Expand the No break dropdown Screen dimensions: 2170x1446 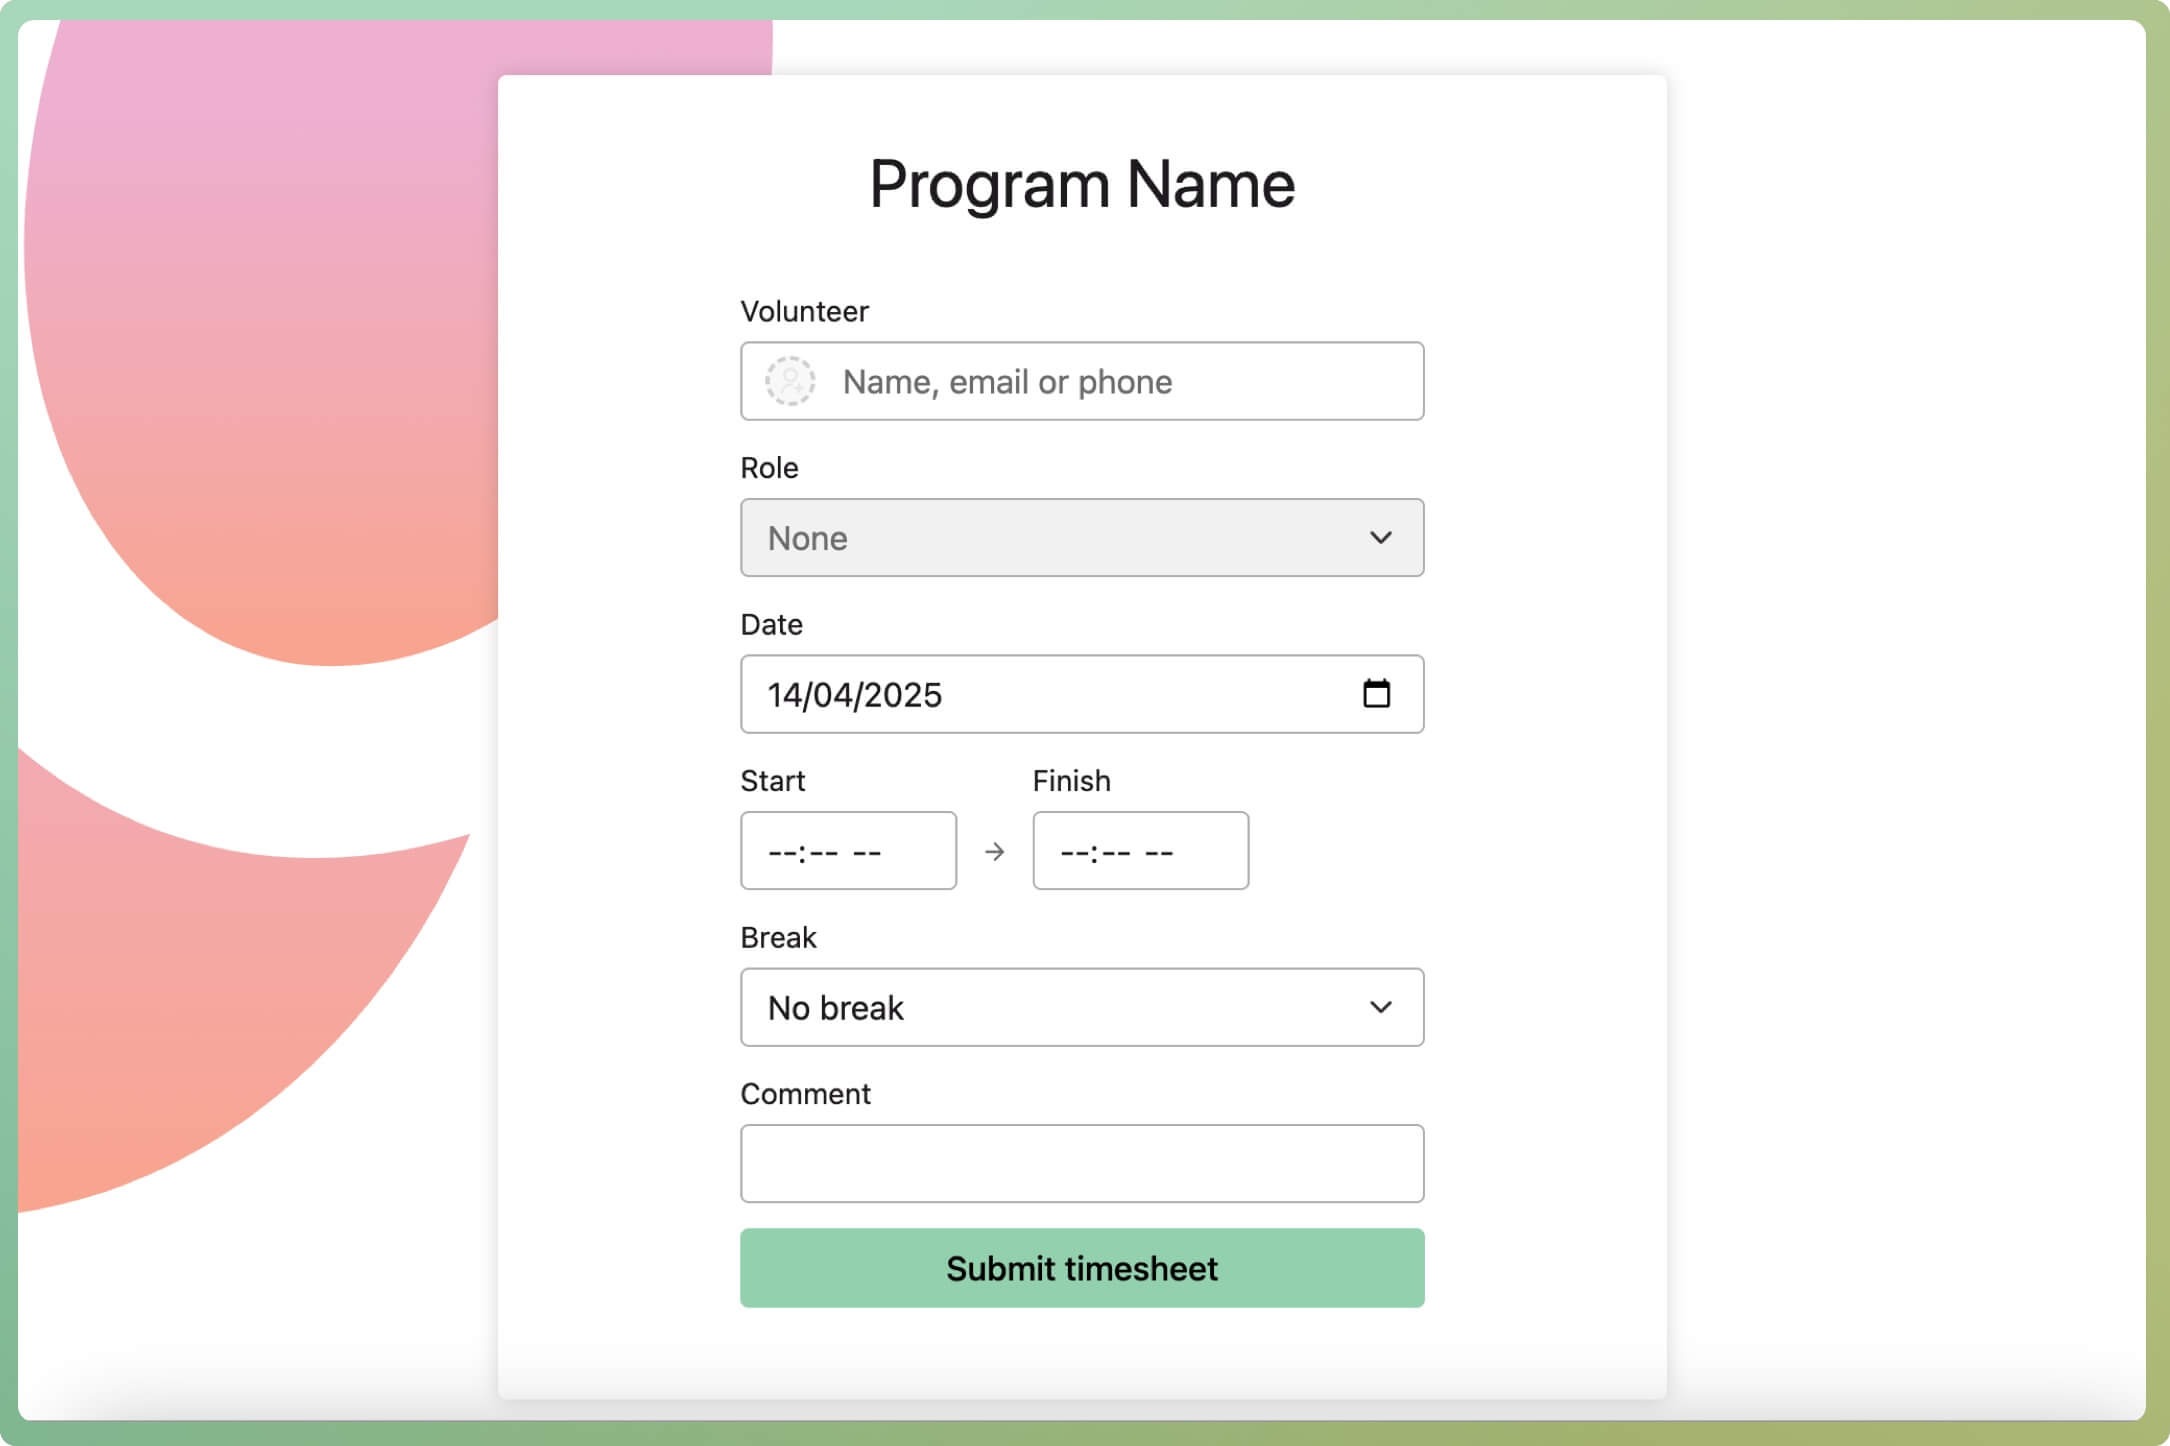click(1060, 1007)
